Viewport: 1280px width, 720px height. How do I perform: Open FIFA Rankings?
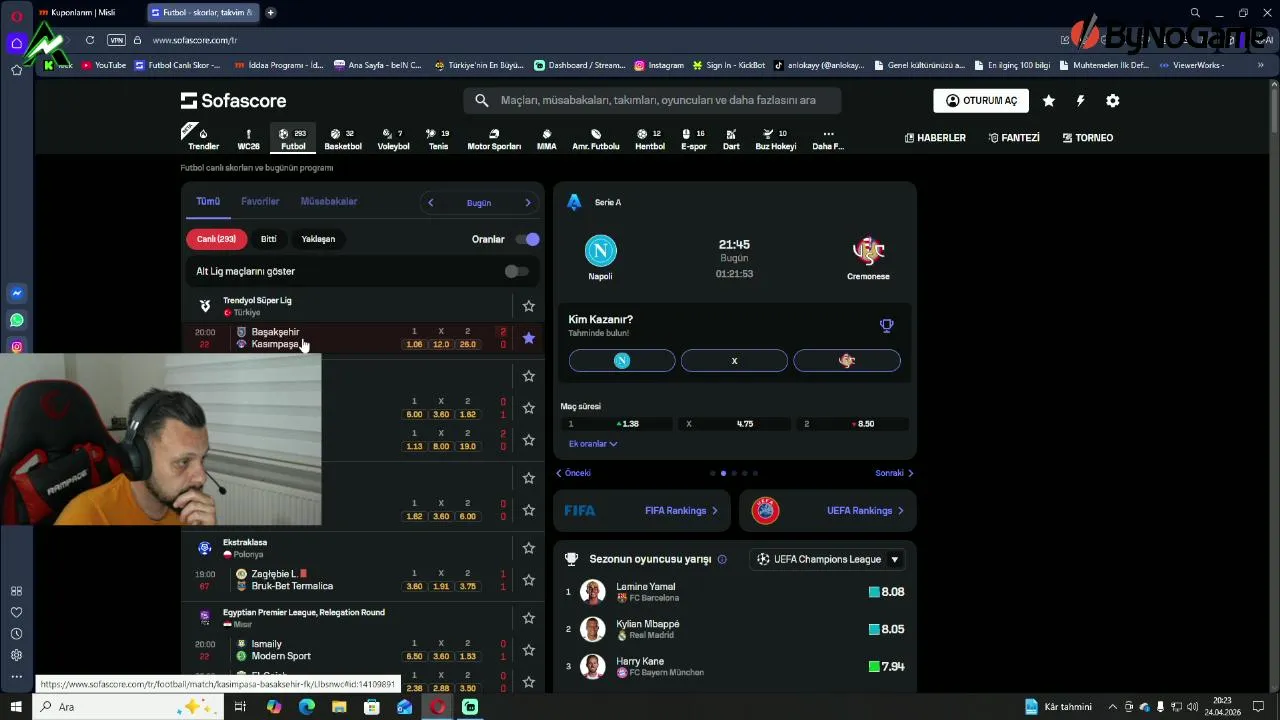tap(643, 511)
